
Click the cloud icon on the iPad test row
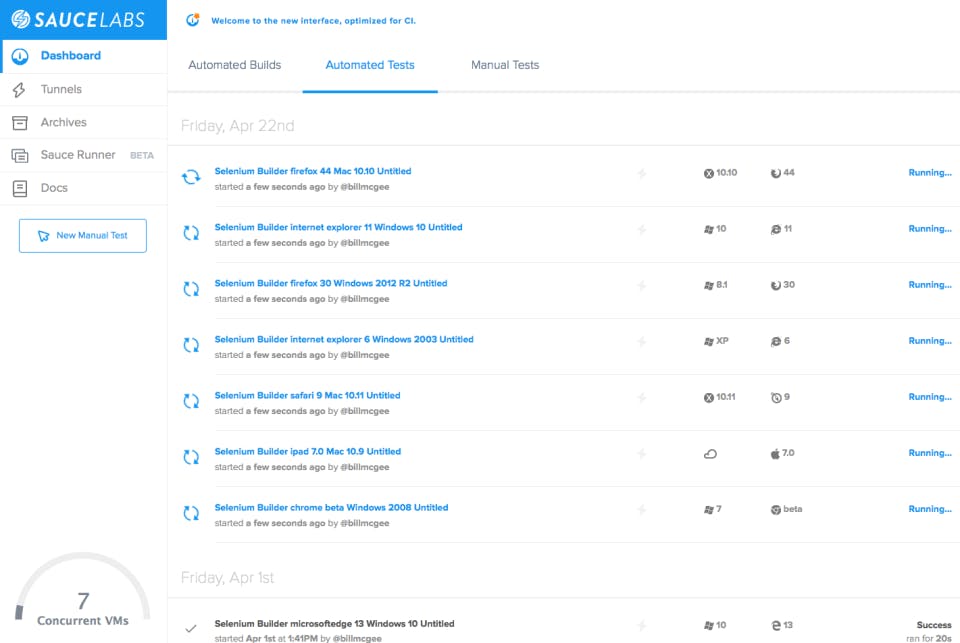711,453
